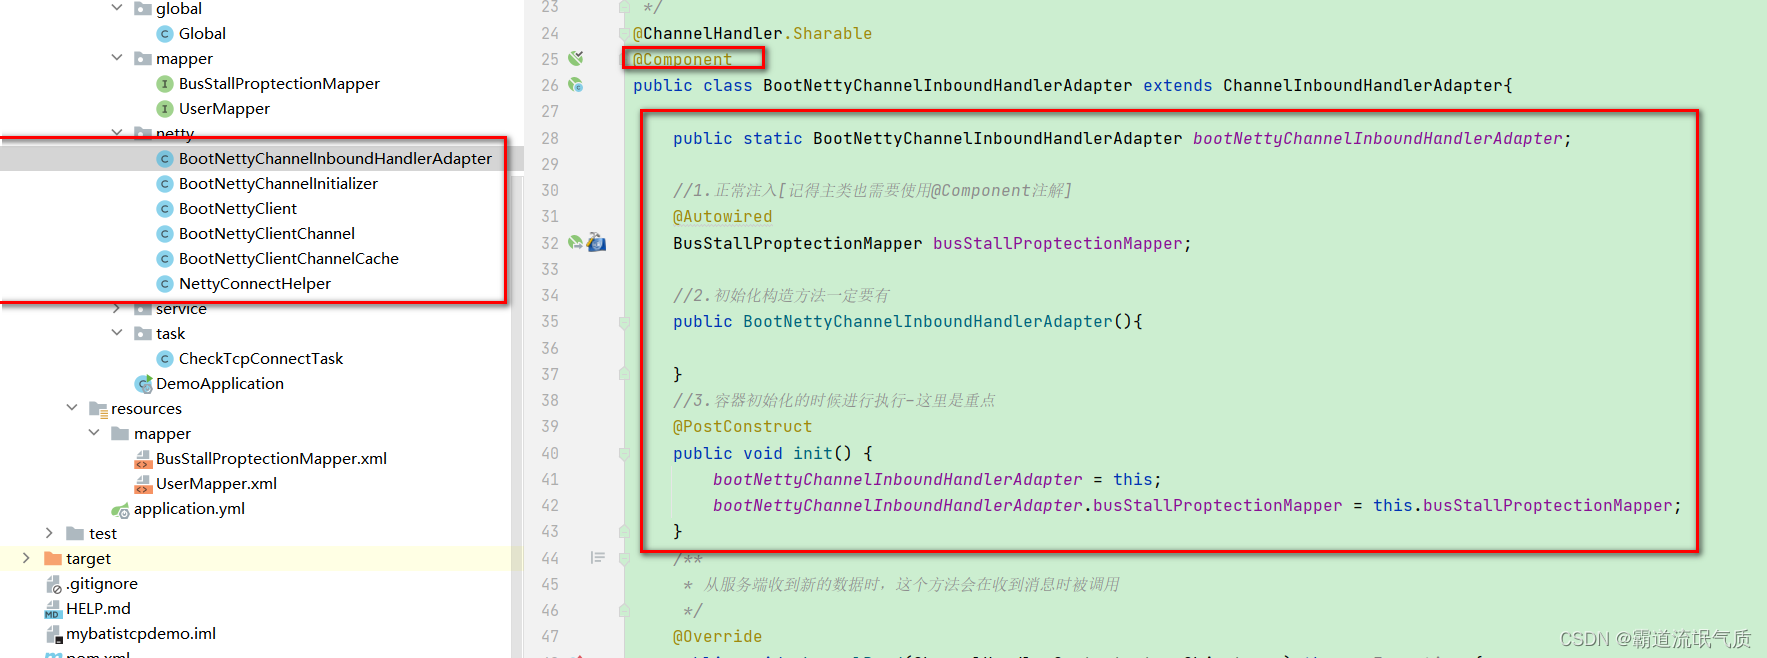Open the Global class file

pyautogui.click(x=202, y=34)
